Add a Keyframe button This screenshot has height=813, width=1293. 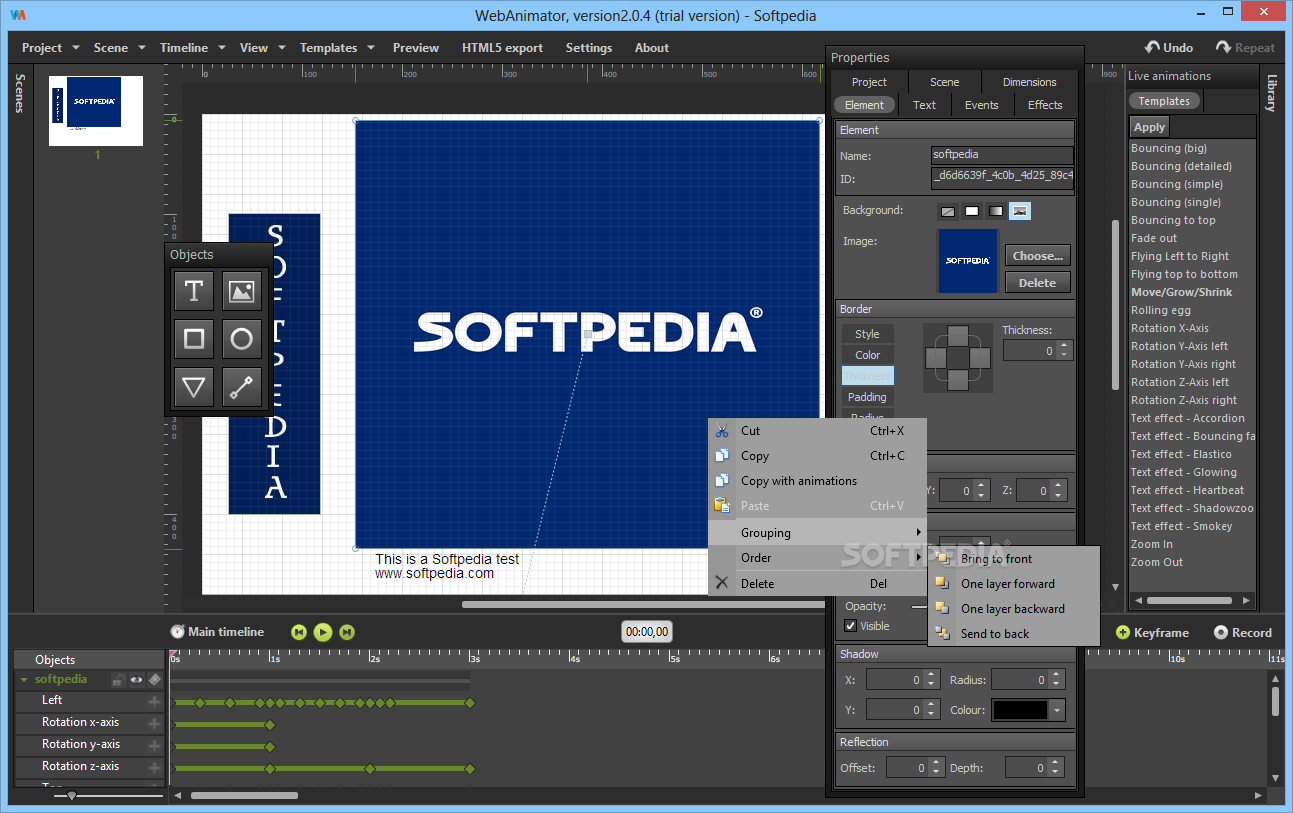(1152, 632)
